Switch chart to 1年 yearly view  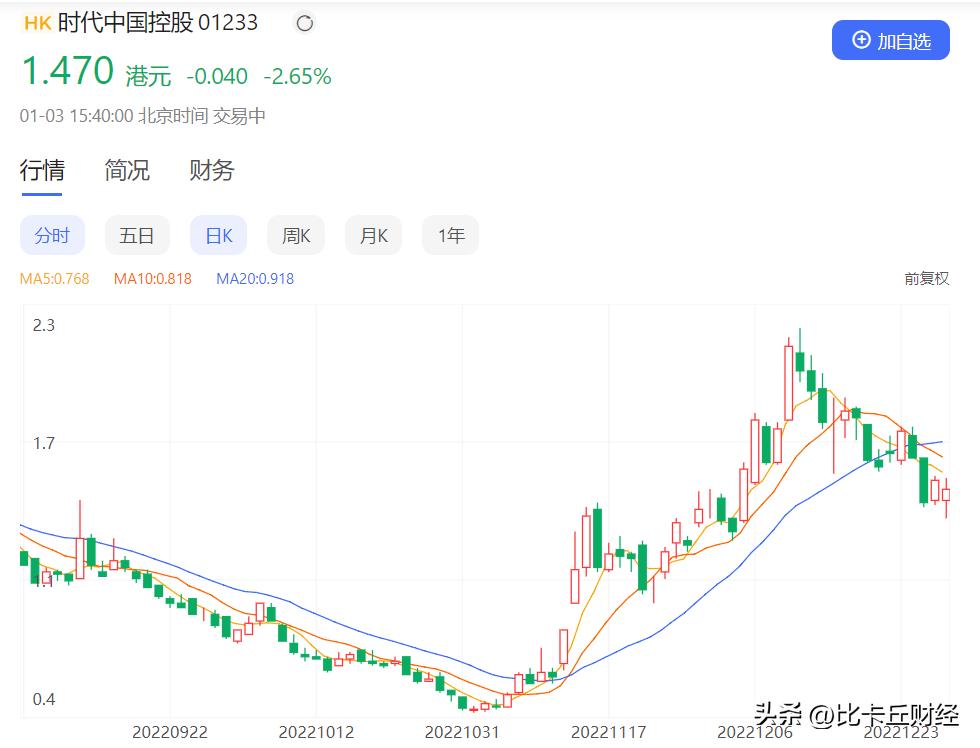pos(450,234)
